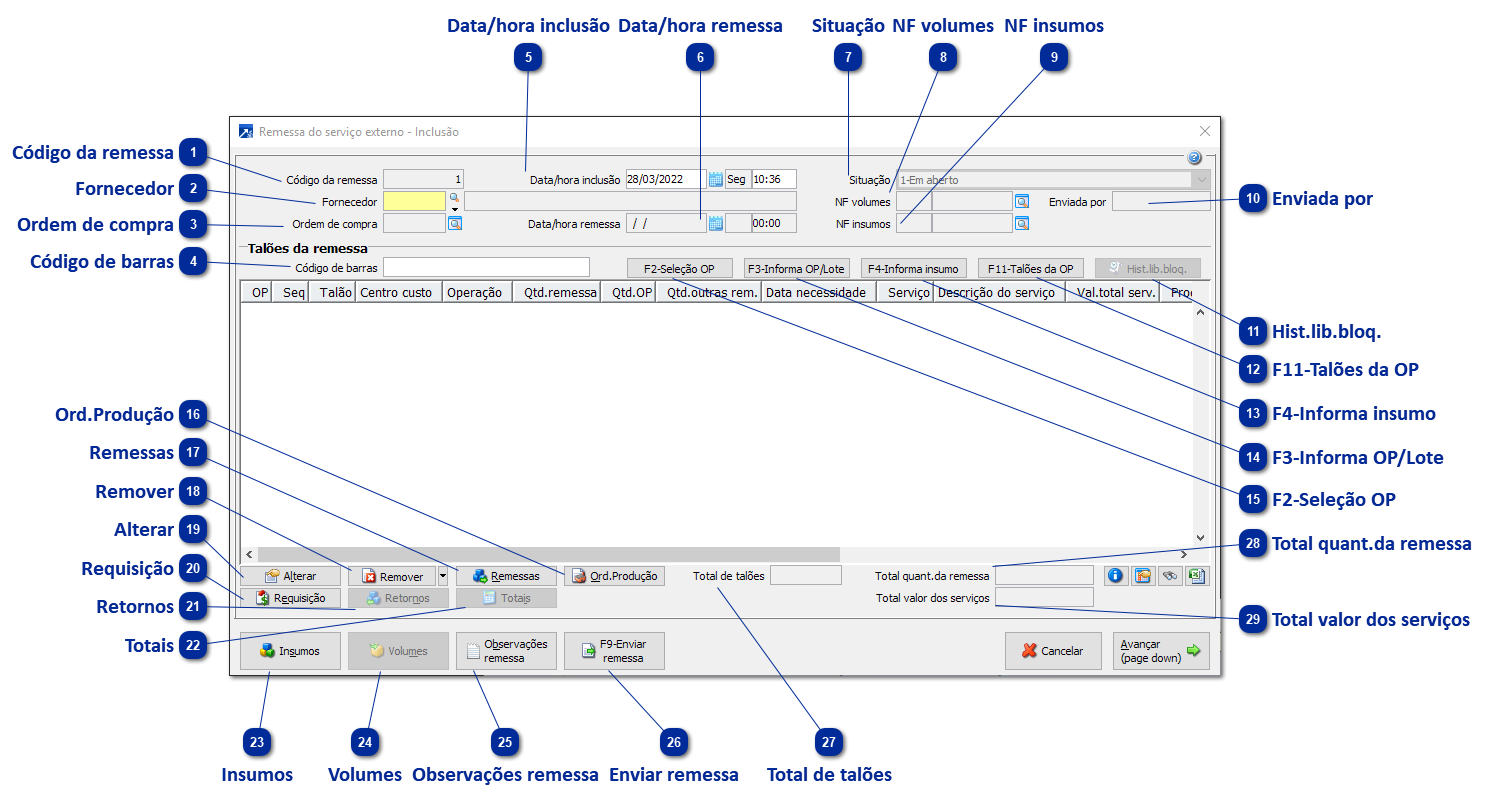
Task: Click the binoculars search icon button
Action: click(1170, 576)
